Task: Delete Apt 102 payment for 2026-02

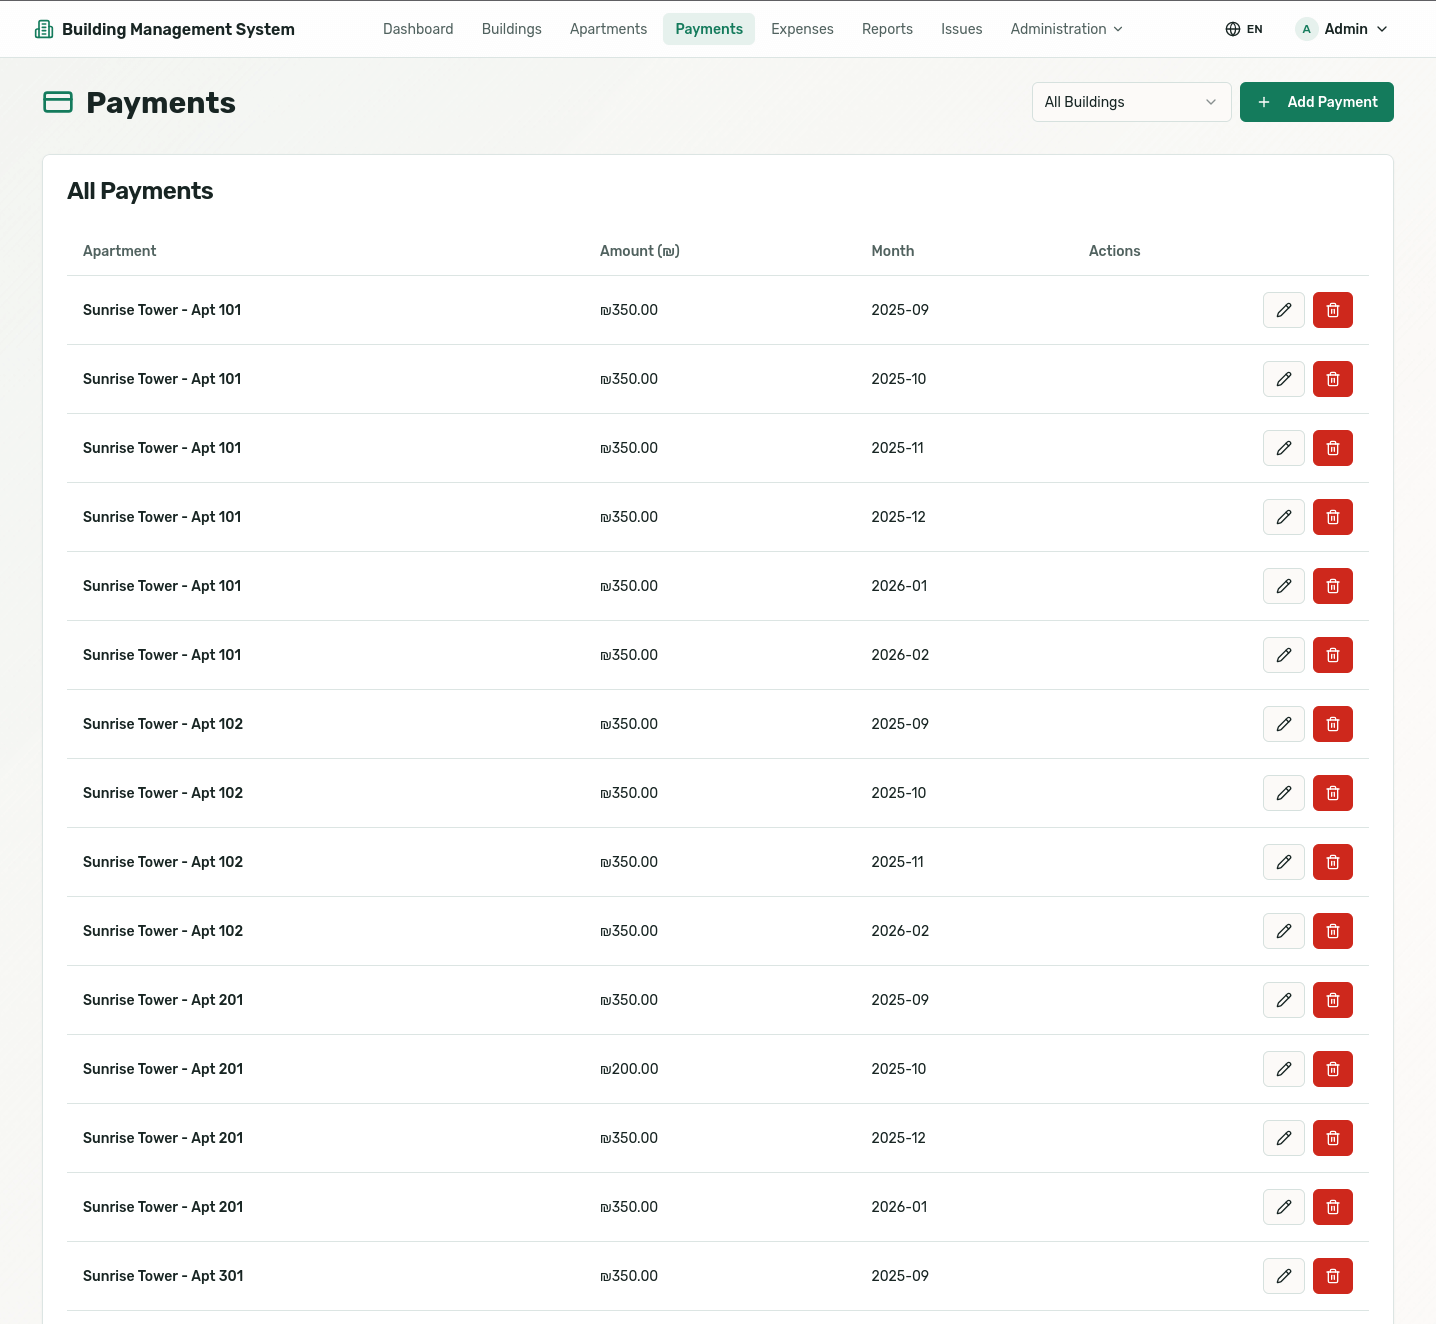Action: 1332,931
